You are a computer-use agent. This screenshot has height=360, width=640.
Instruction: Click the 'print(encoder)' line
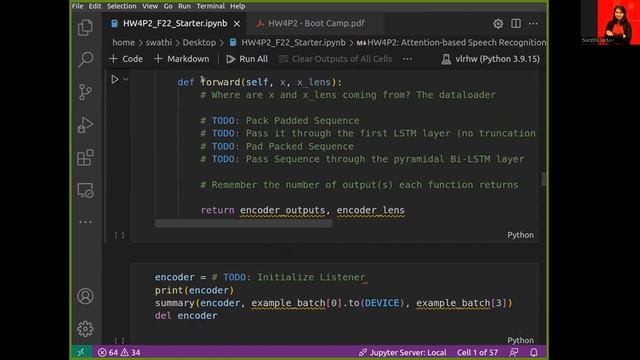click(x=194, y=290)
